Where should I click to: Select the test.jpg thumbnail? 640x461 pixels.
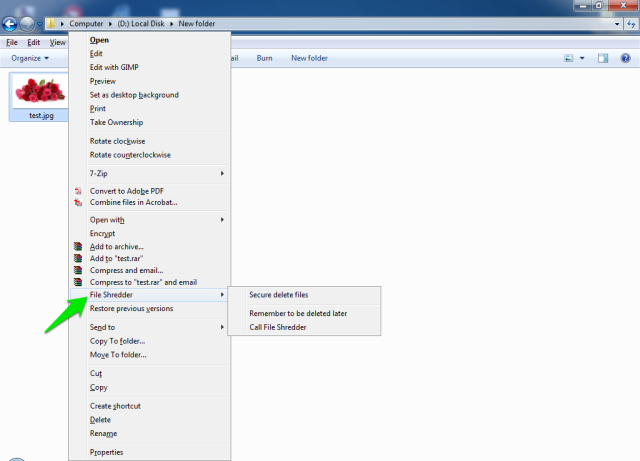[42, 97]
